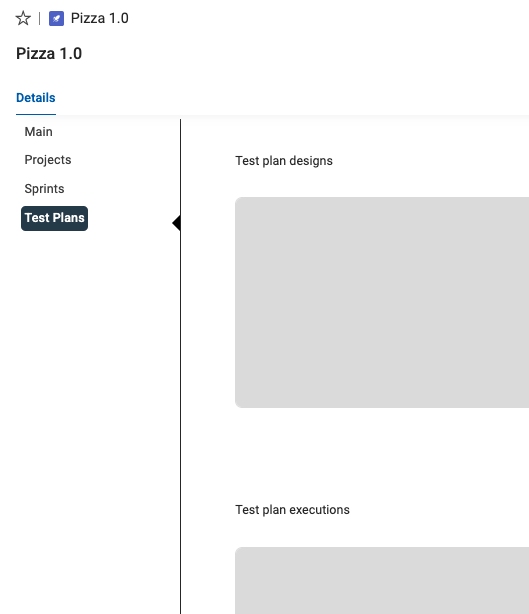Image resolution: width=529 pixels, height=614 pixels.
Task: Click the Test plan executions heading
Action: (292, 510)
